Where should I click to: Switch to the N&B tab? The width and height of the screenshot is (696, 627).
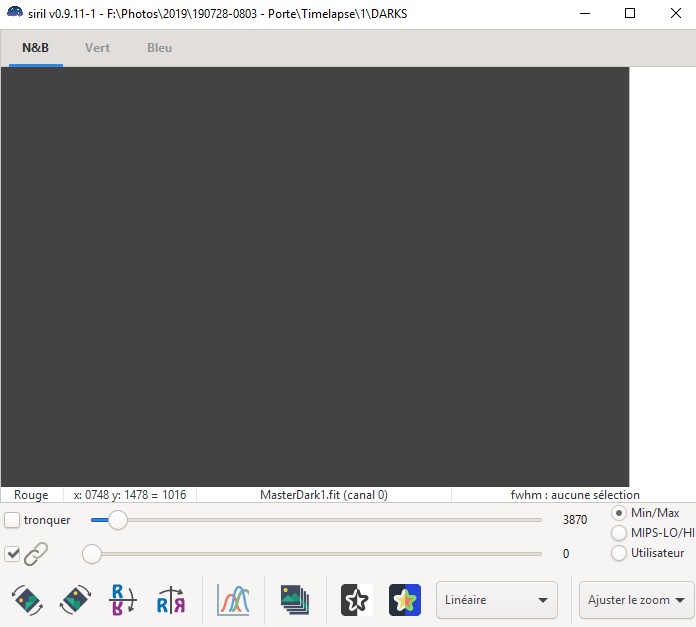click(x=36, y=48)
